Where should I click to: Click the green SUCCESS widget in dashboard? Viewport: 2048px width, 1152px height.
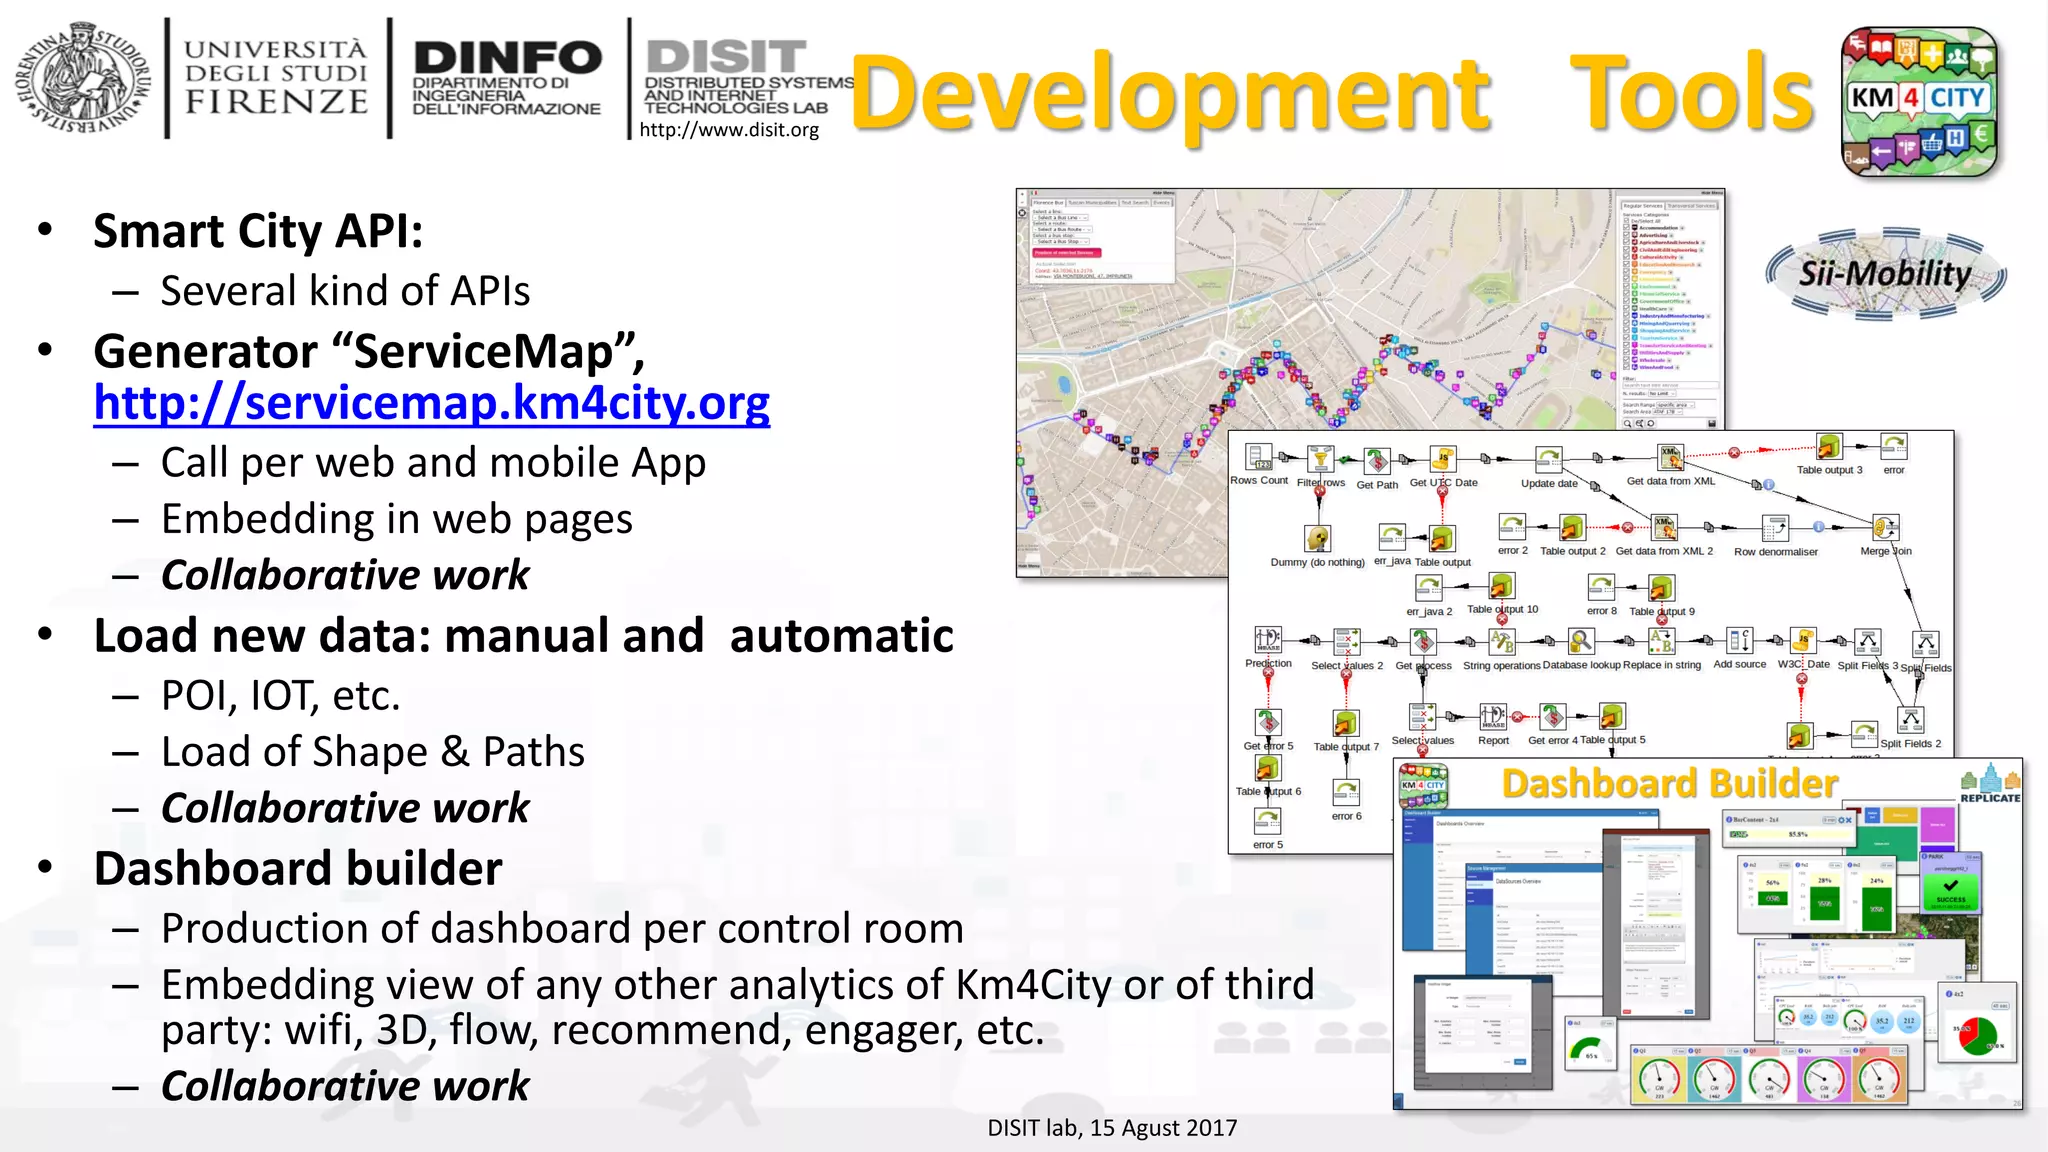click(1950, 890)
